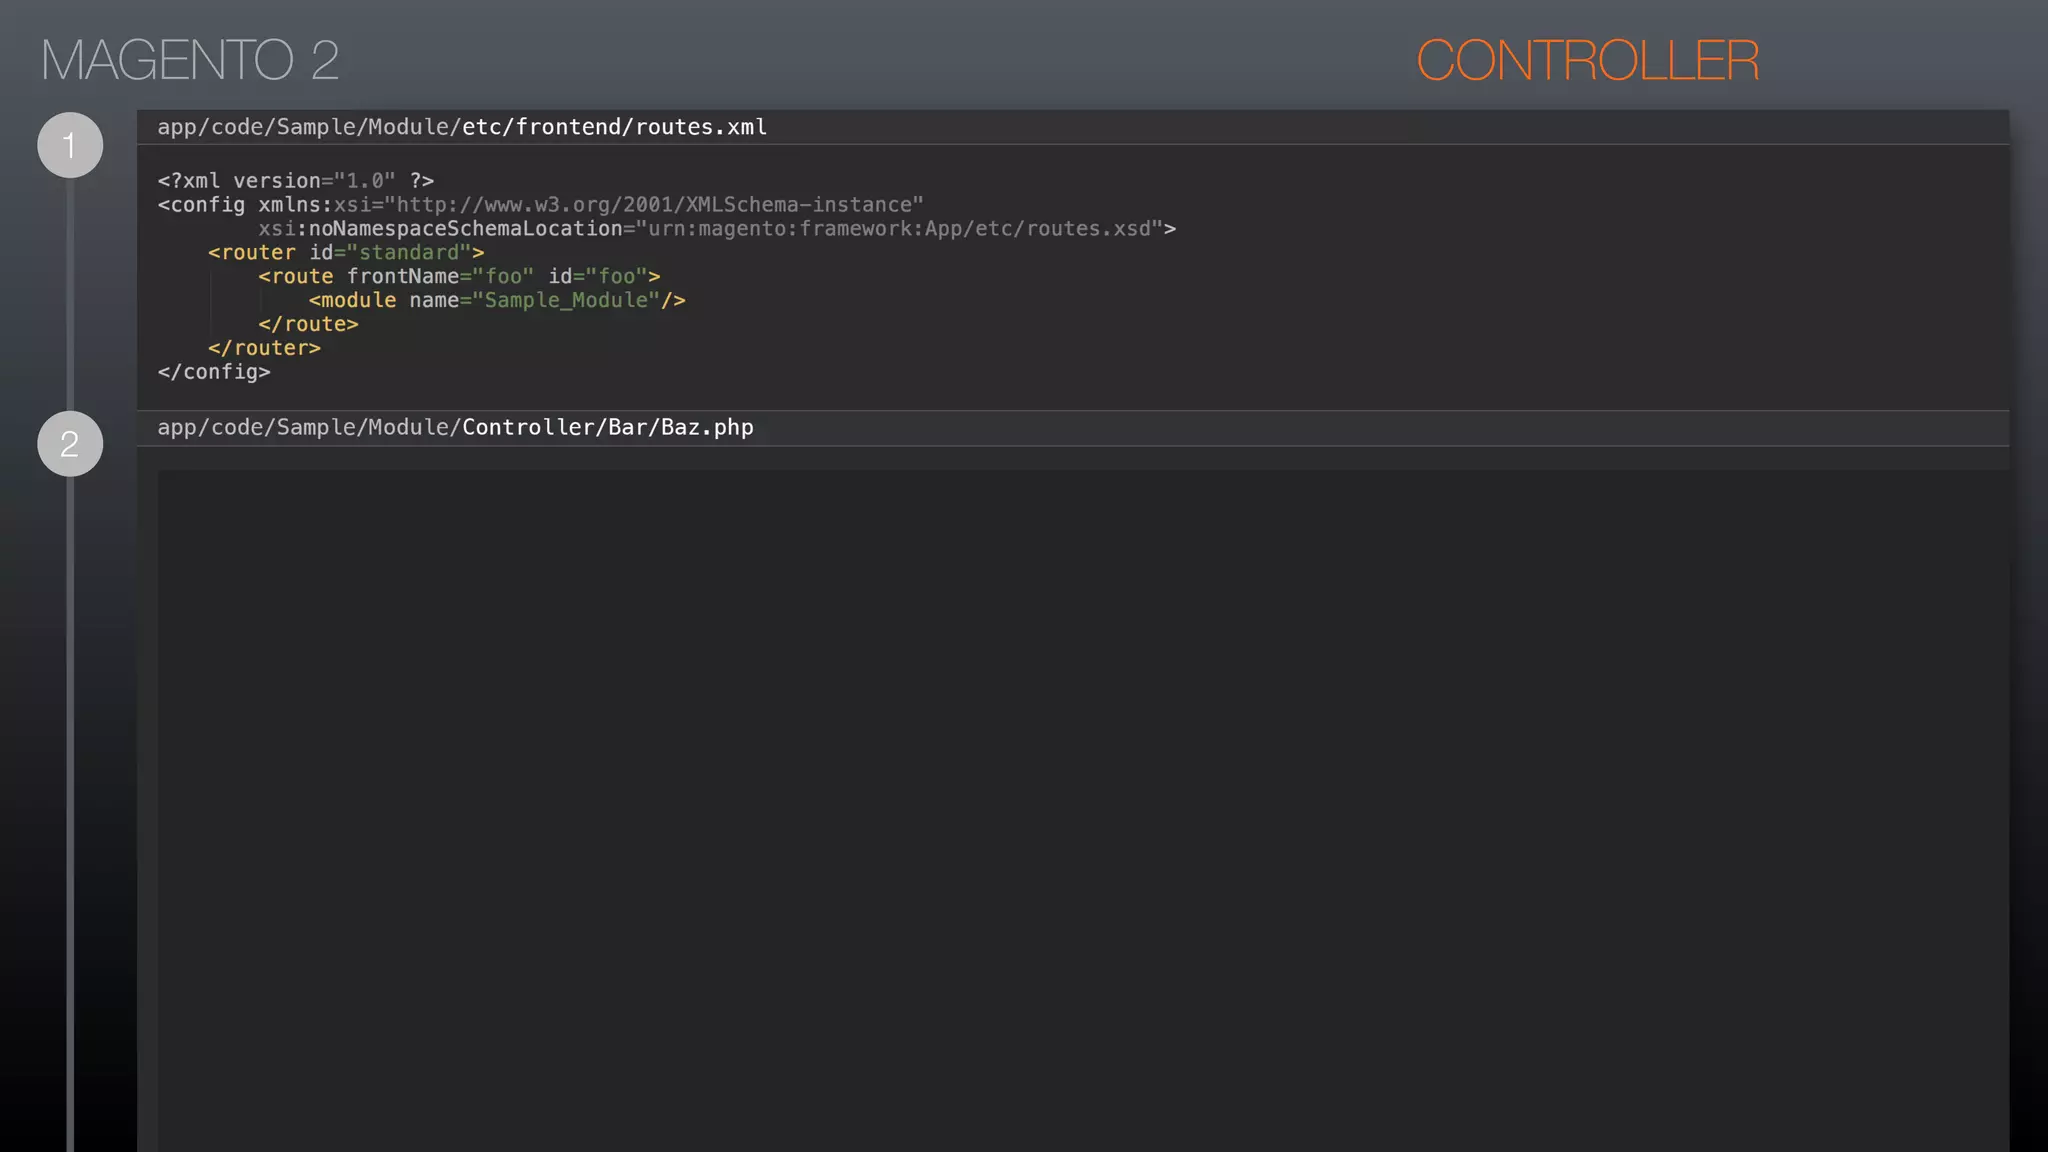Click the router id="standard" opening tag

pos(346,253)
